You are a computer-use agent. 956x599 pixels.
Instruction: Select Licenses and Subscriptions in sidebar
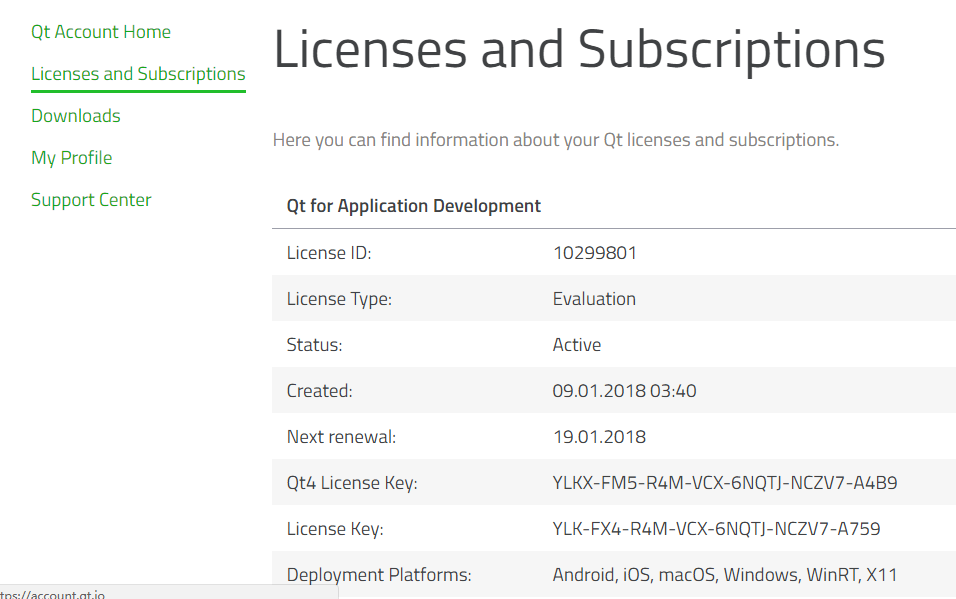tap(138, 74)
